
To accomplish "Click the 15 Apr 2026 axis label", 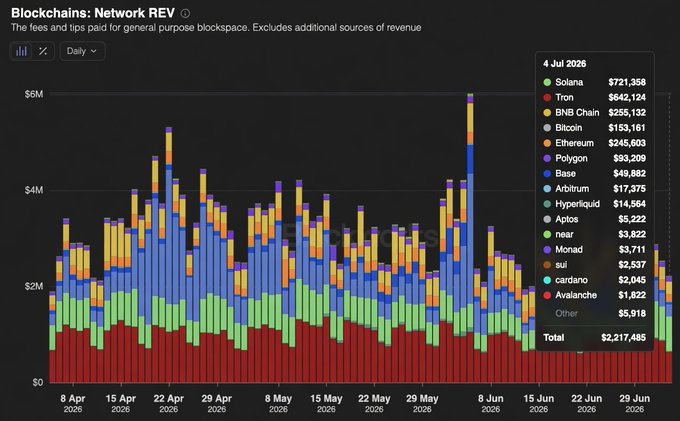I will pos(121,403).
